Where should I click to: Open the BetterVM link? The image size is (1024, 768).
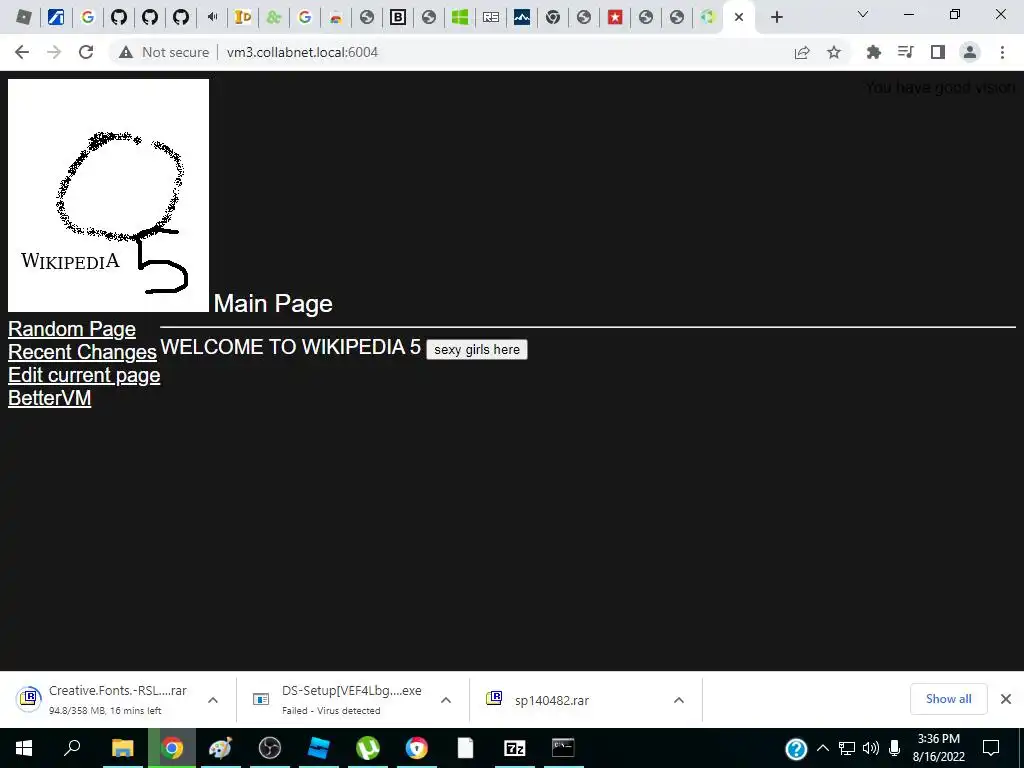(50, 398)
